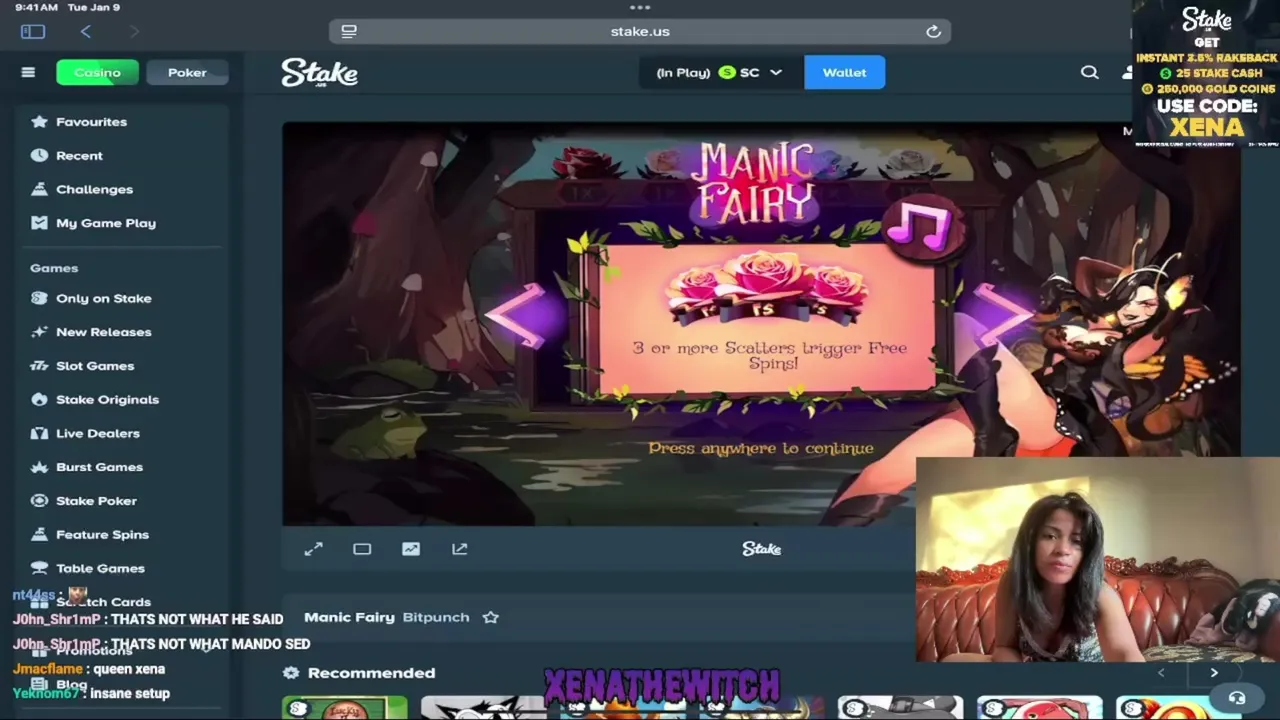1280x720 pixels.
Task: Click the Recent clock icon in sidebar
Action: coord(39,155)
